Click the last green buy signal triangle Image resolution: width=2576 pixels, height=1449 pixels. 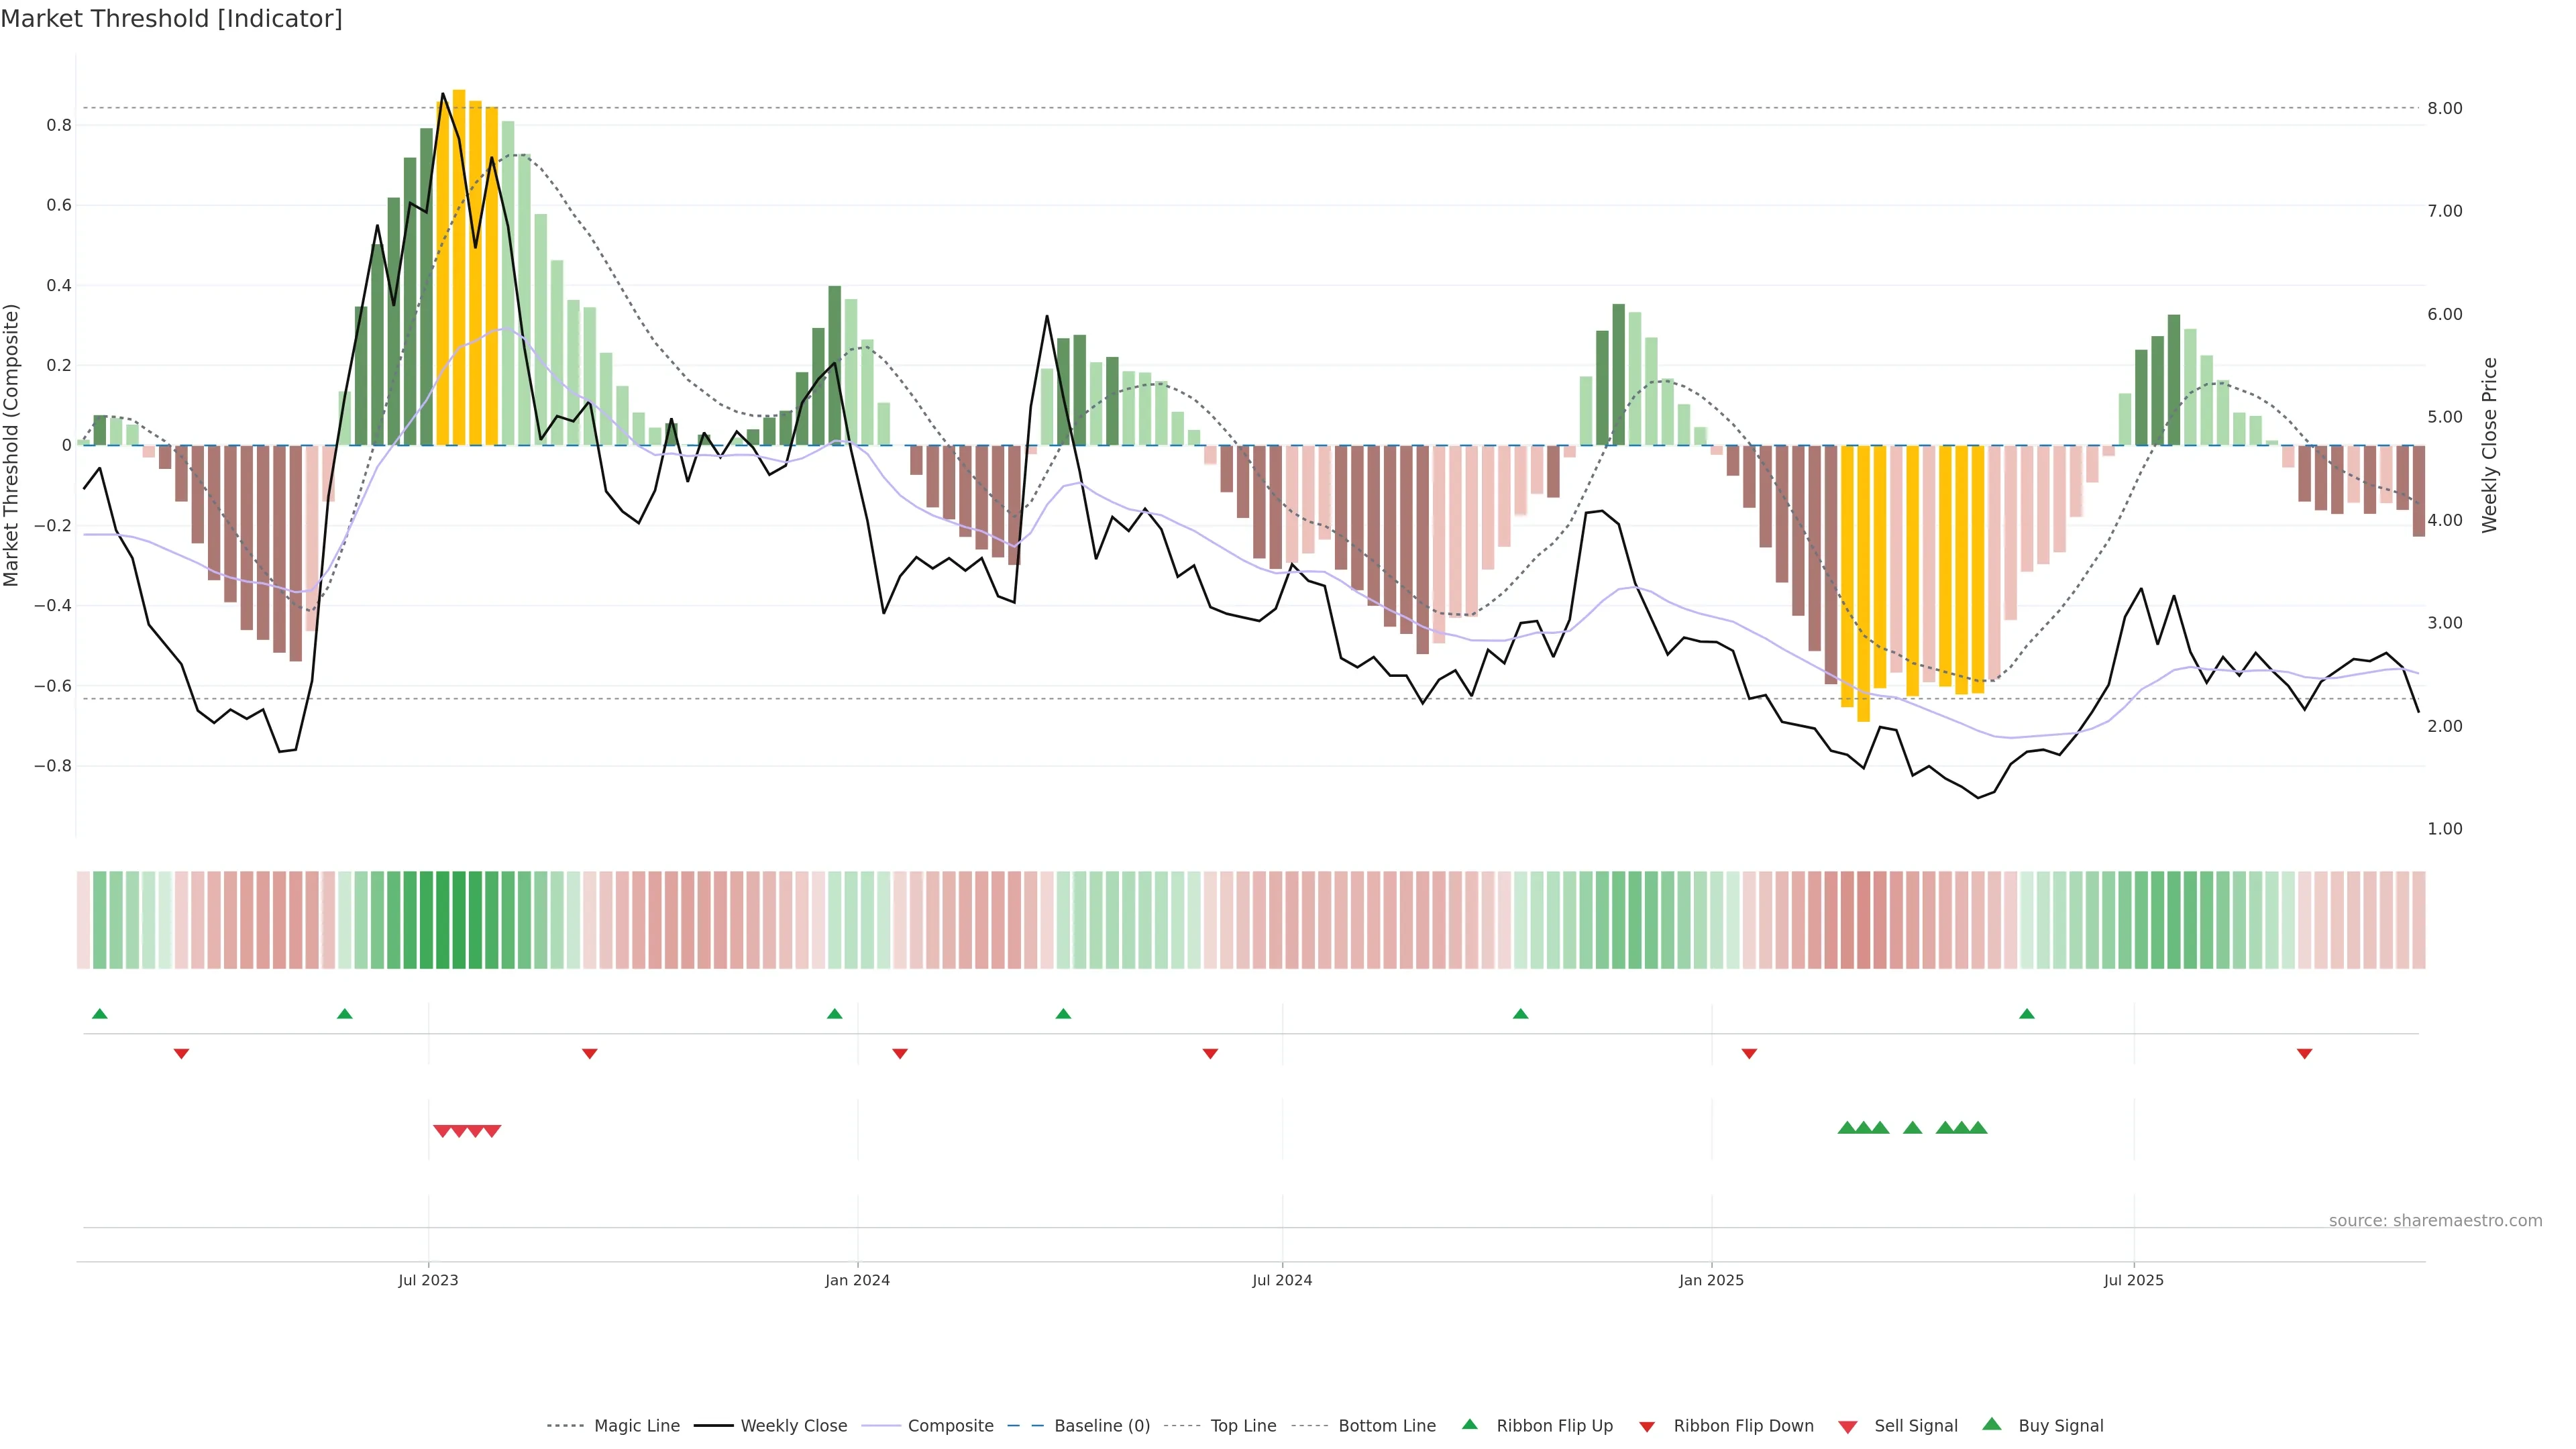pyautogui.click(x=1977, y=1128)
